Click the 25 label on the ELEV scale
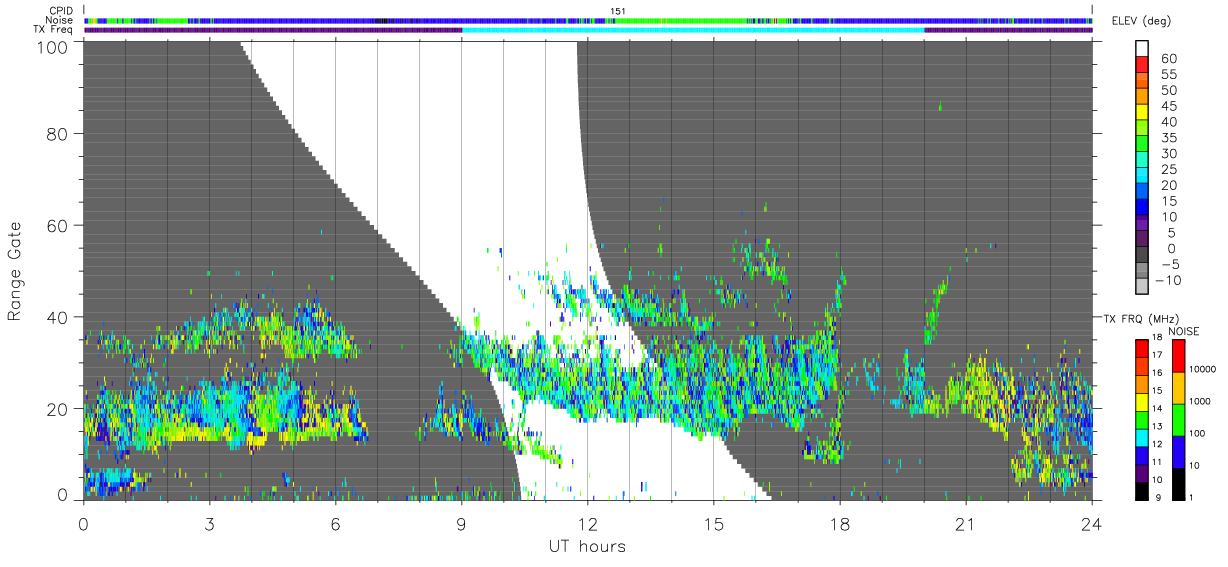This screenshot has width=1228, height=567. pos(1170,169)
